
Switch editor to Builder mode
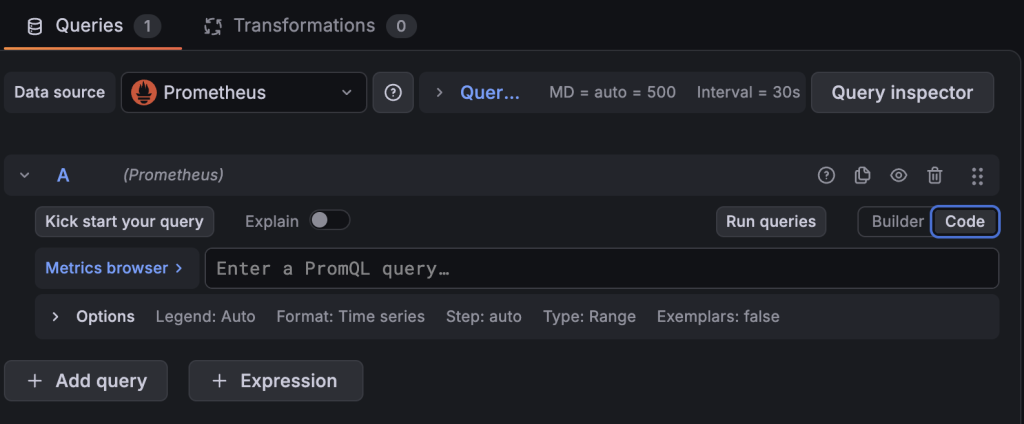[897, 221]
